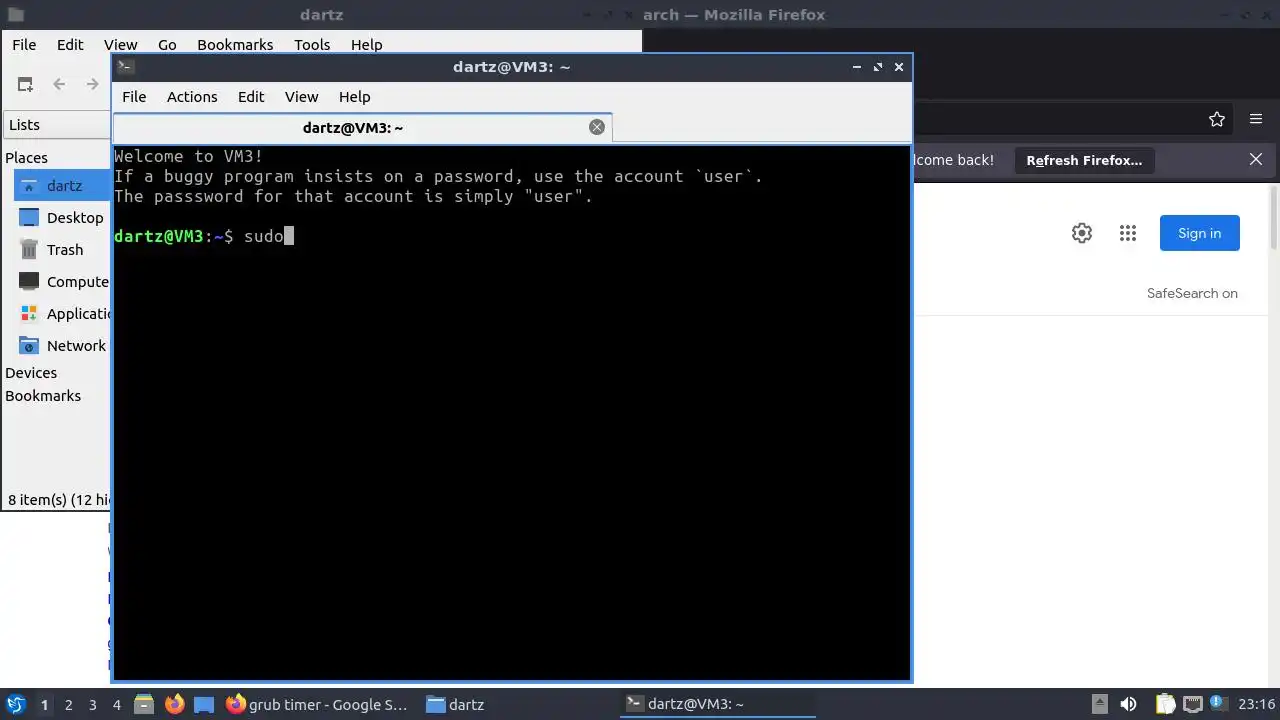Open View menu in file manager
This screenshot has width=1280, height=720.
120,45
